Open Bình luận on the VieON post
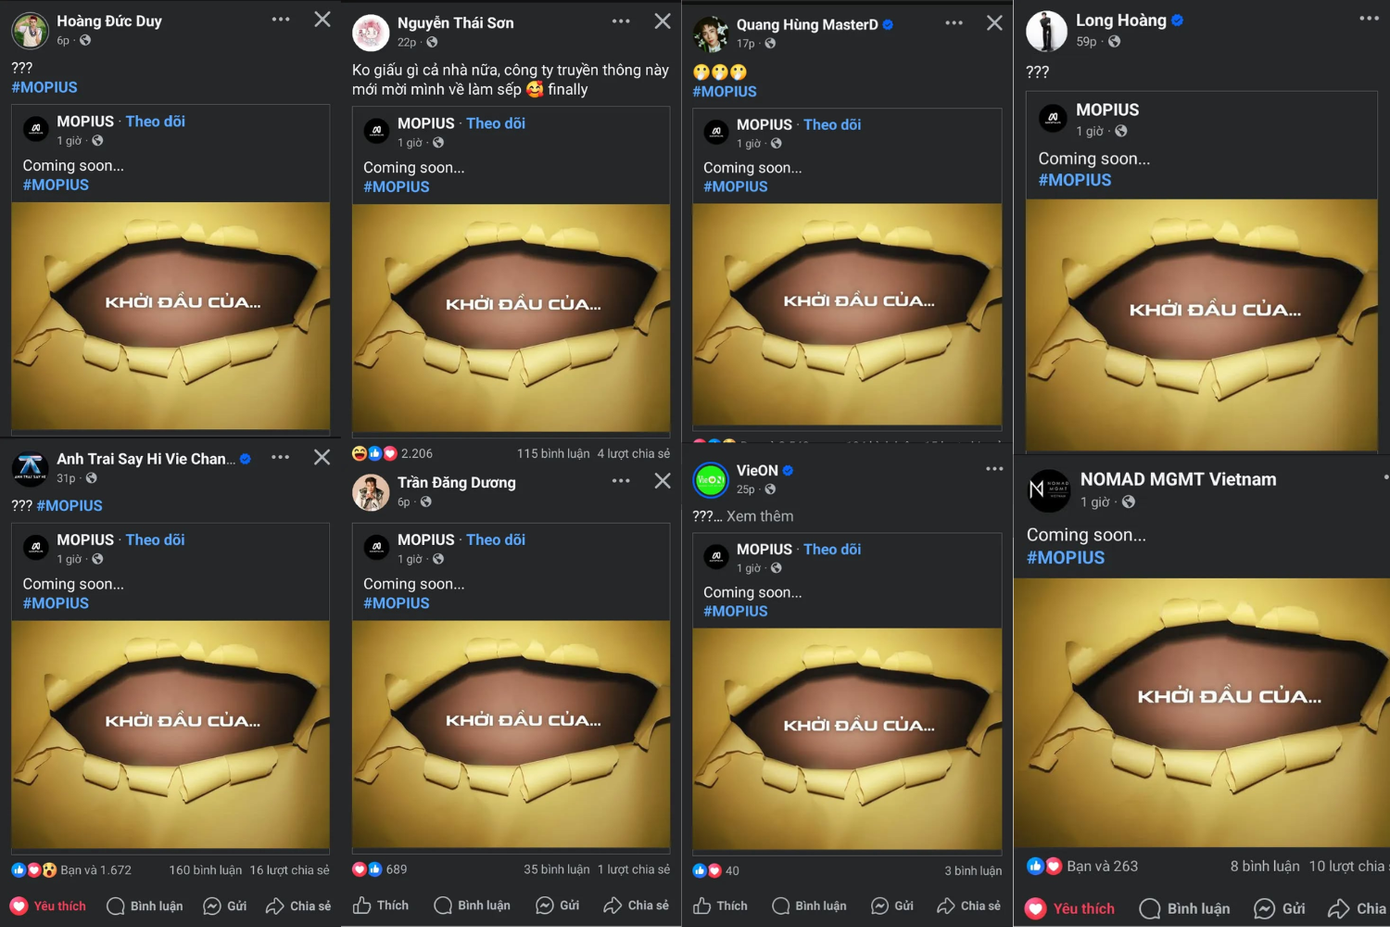The height and width of the screenshot is (927, 1390). click(x=809, y=906)
